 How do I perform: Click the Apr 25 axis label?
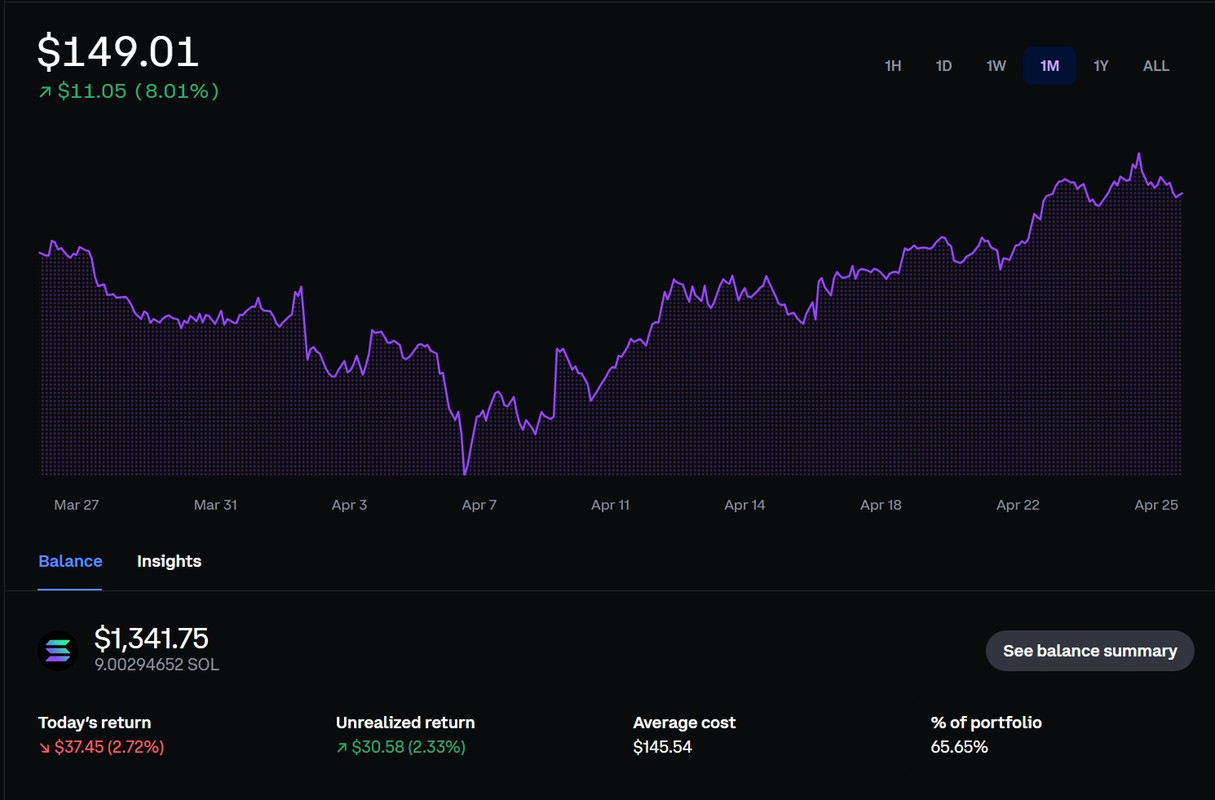pos(1156,505)
